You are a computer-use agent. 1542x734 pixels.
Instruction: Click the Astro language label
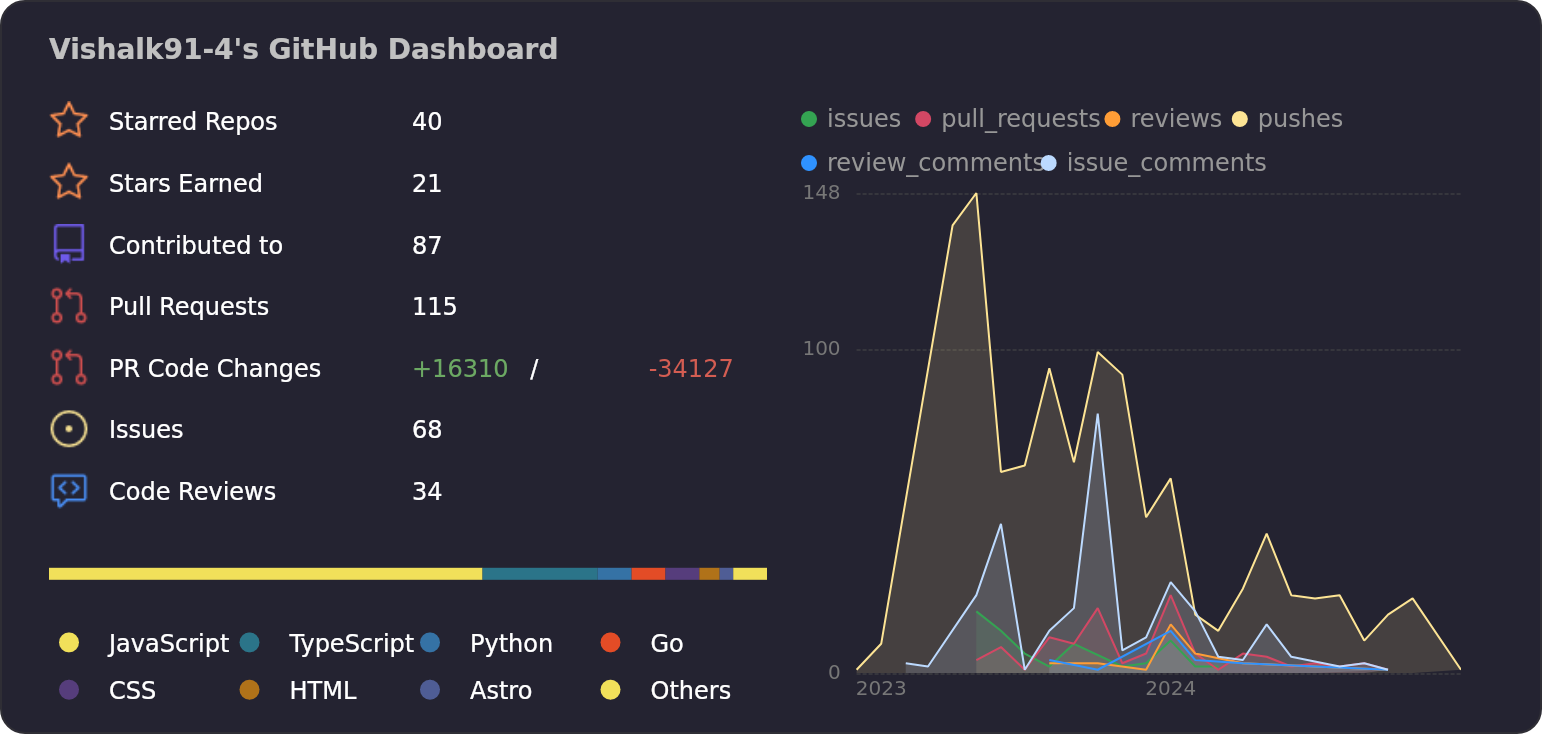(501, 691)
